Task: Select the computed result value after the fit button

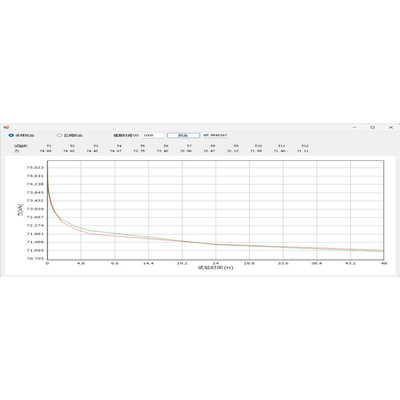Action: (x=215, y=135)
